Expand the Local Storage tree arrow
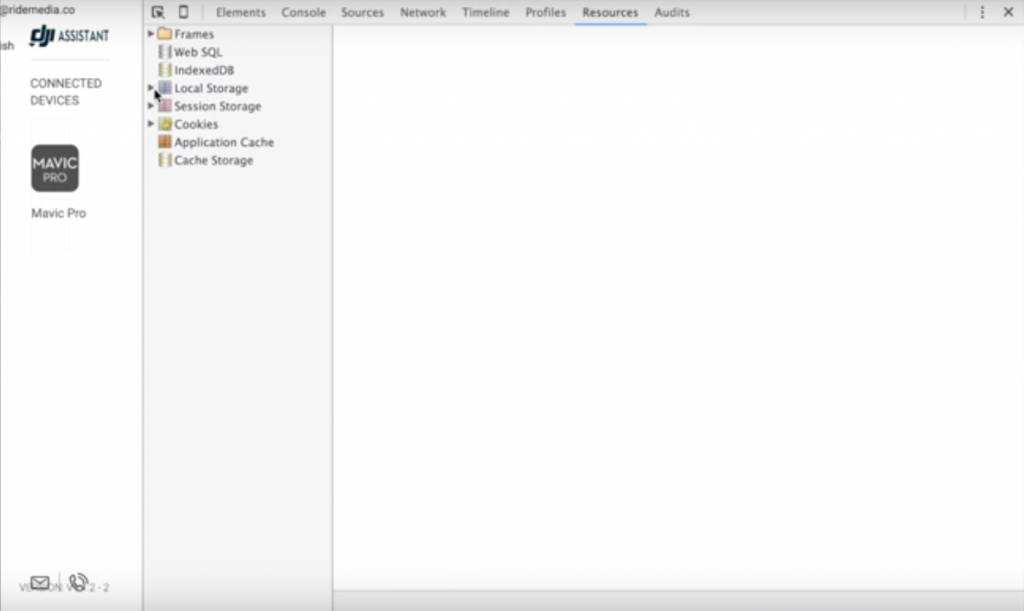The image size is (1024, 611). click(151, 88)
